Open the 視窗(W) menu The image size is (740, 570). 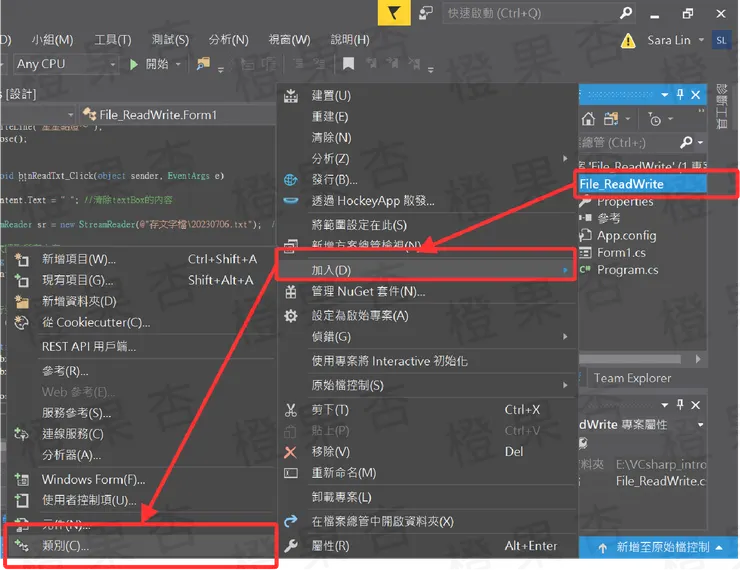click(289, 40)
